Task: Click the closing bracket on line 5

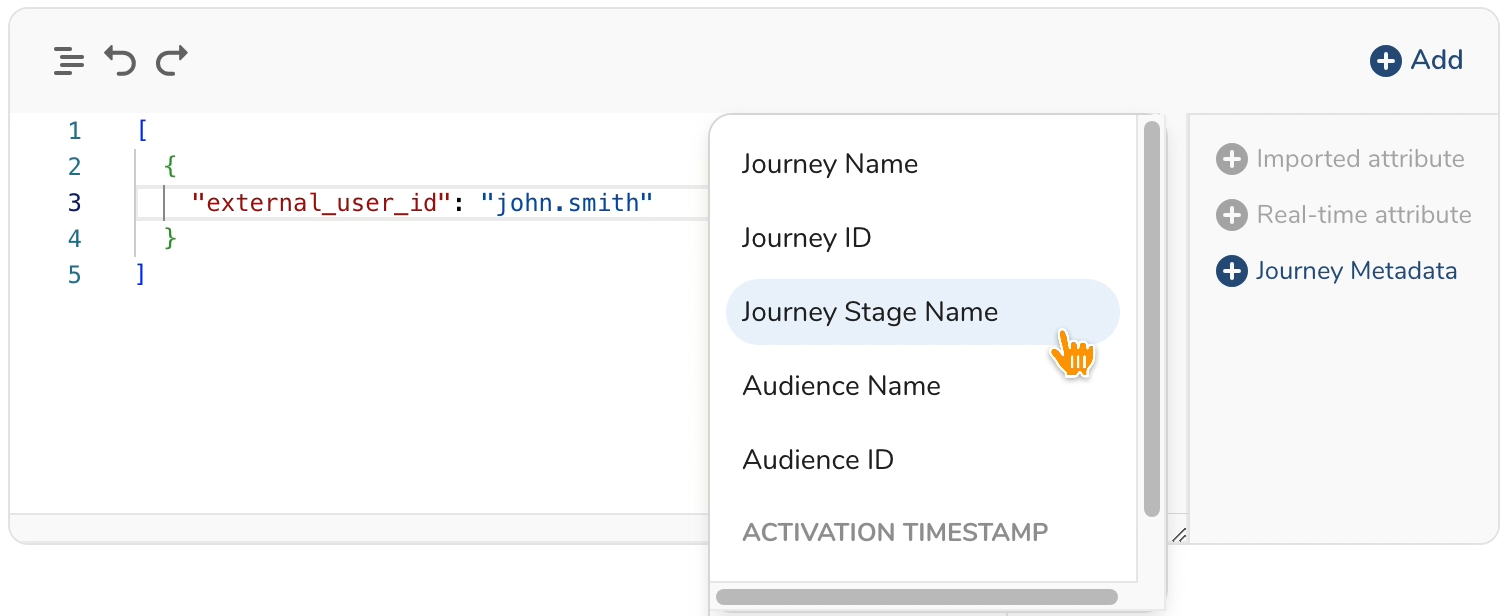Action: 141,275
